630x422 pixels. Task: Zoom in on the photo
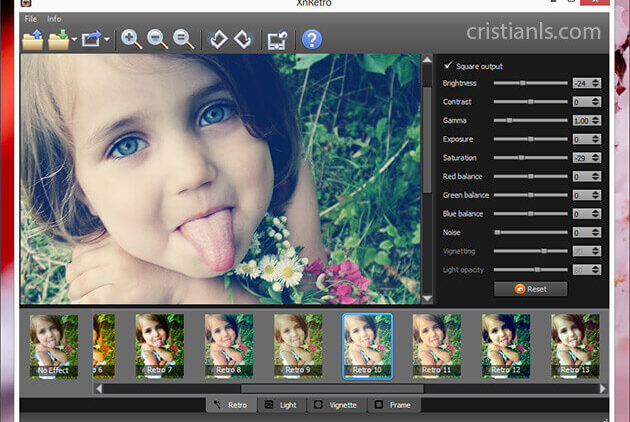(x=131, y=40)
